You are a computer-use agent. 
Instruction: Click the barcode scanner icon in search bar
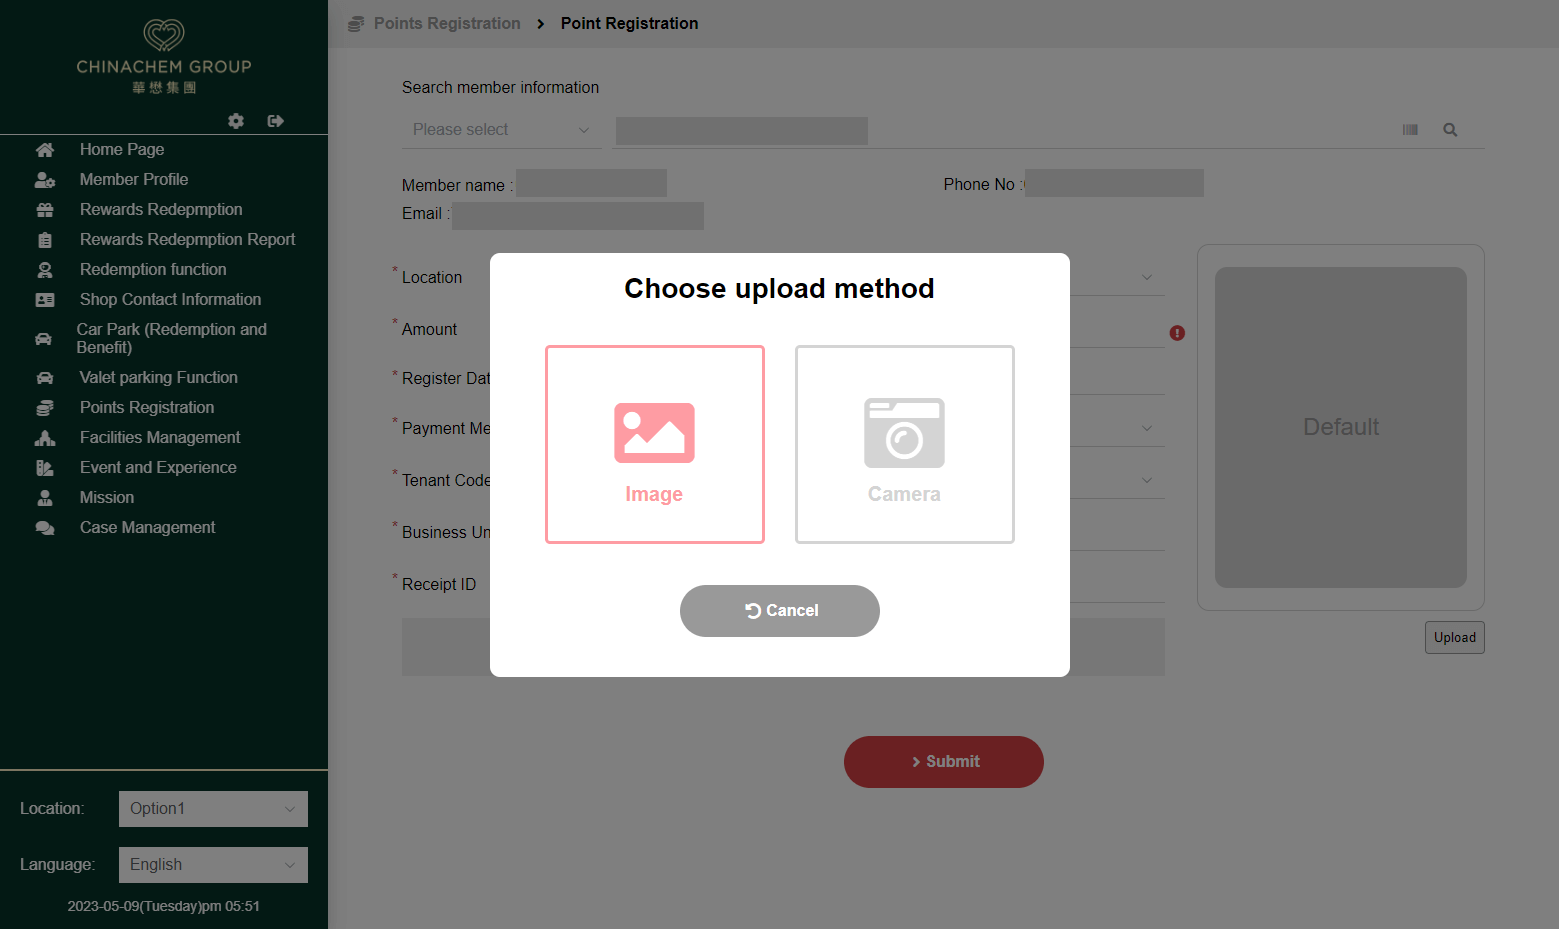1410,130
